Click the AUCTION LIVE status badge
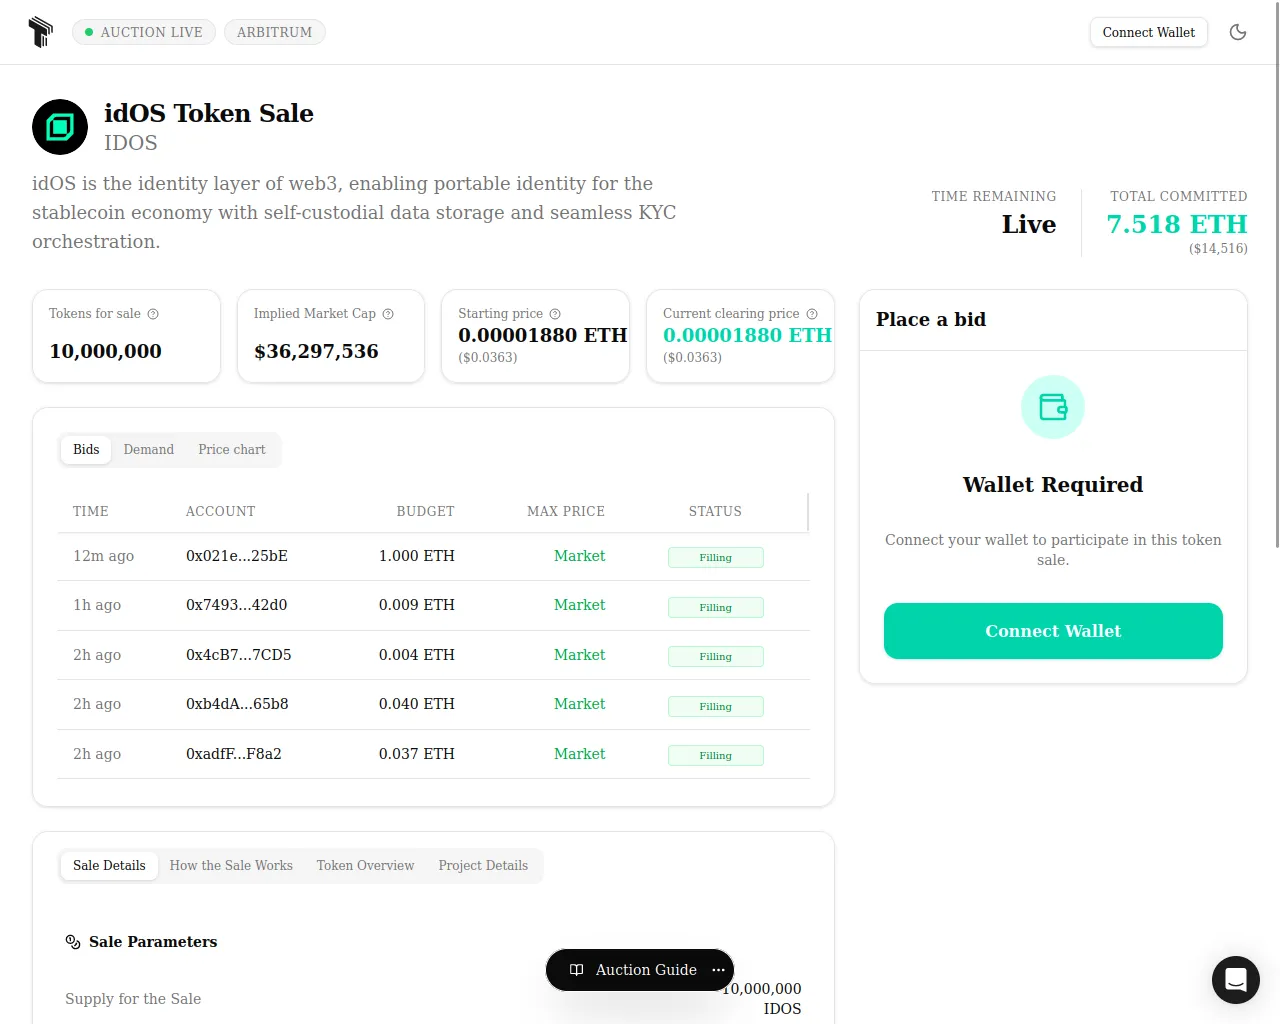 (x=144, y=32)
